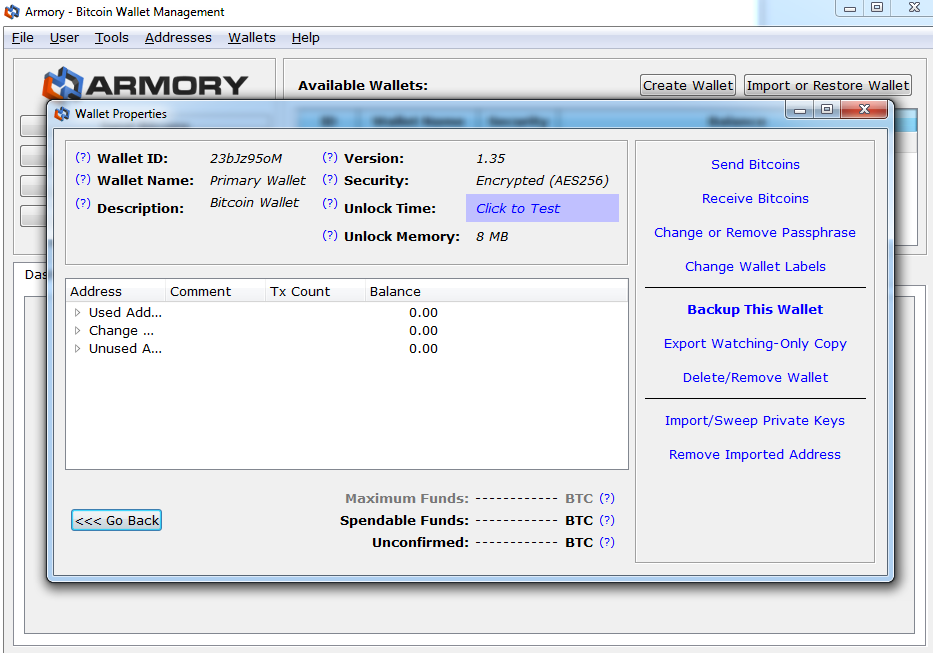This screenshot has width=933, height=653.
Task: Click the Armory logo in the main window
Action: tap(145, 85)
